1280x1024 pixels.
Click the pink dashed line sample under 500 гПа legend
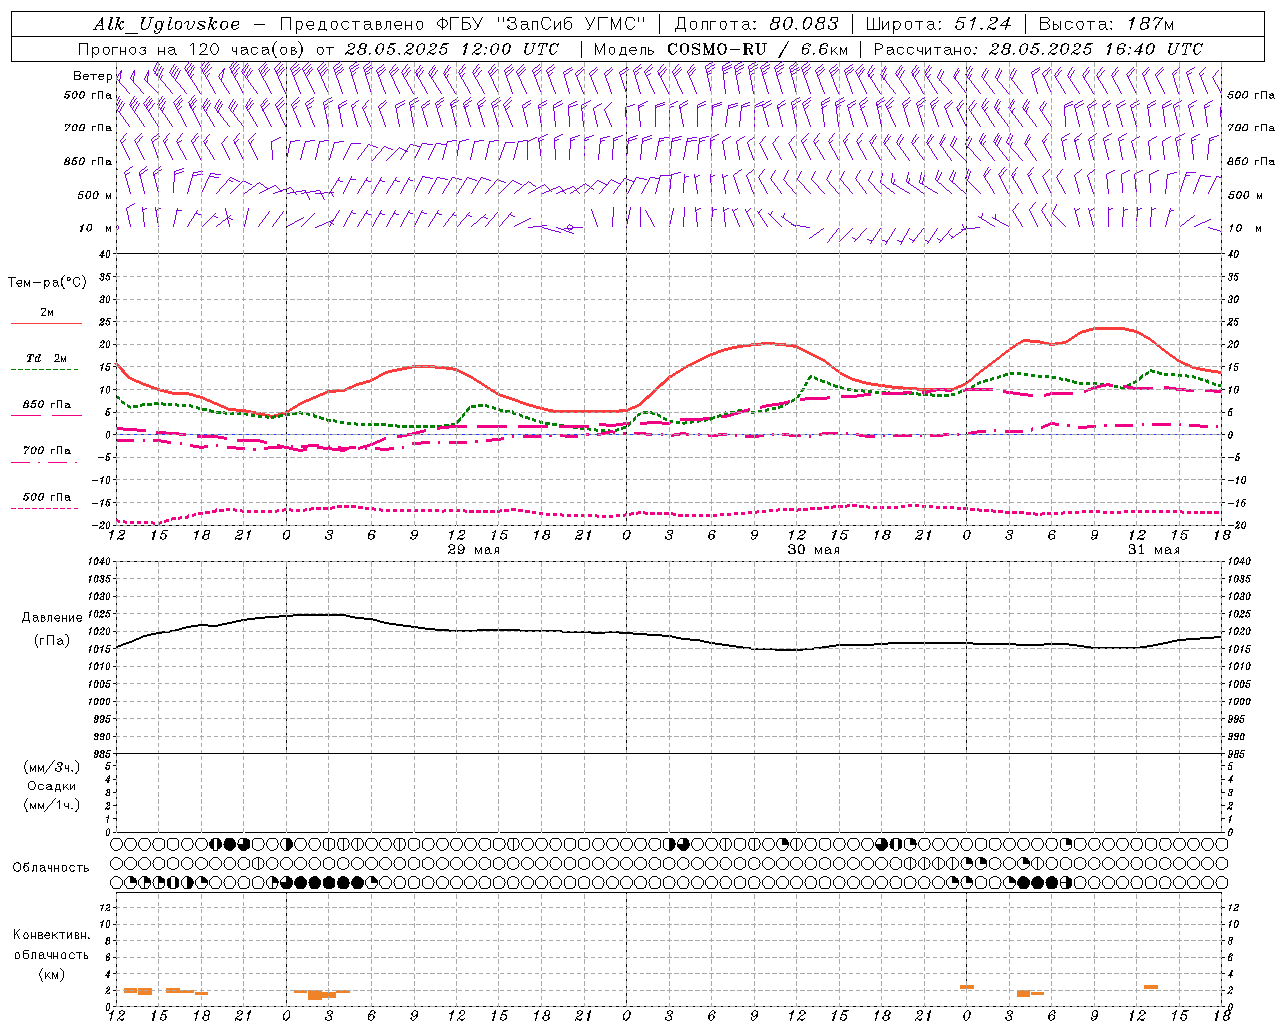pyautogui.click(x=44, y=508)
